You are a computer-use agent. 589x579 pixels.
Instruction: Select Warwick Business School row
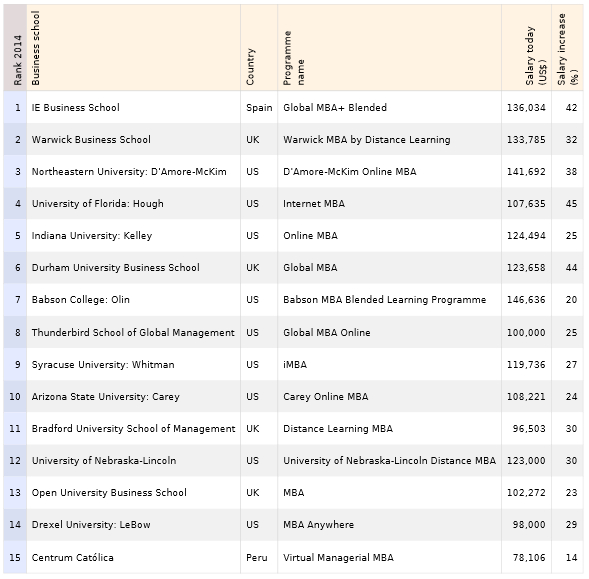pyautogui.click(x=293, y=139)
